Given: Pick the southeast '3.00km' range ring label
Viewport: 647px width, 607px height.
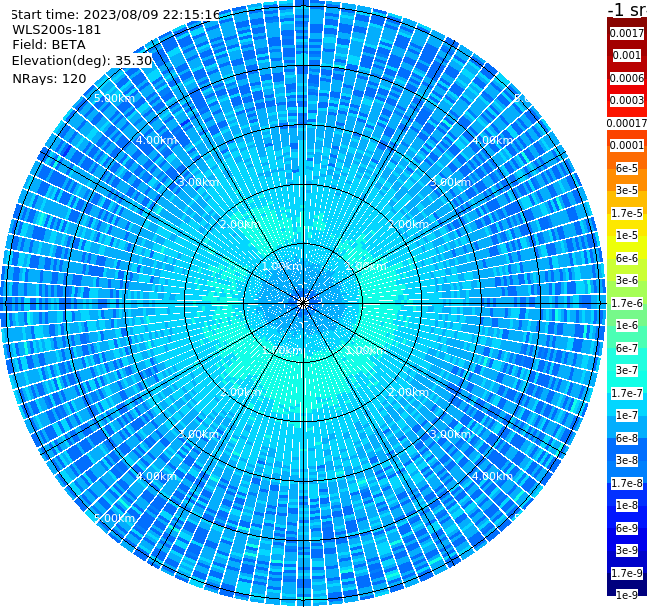Looking at the screenshot, I should (450, 434).
